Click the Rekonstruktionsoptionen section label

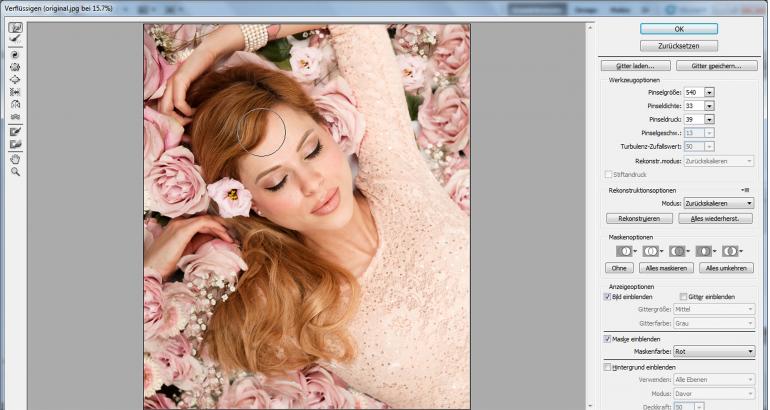pyautogui.click(x=642, y=190)
